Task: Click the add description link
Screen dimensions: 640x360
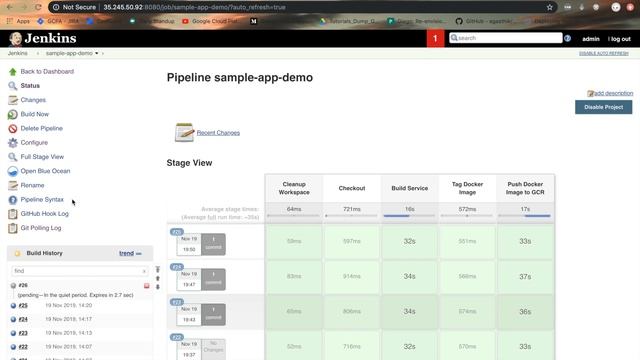Action: 613,93
